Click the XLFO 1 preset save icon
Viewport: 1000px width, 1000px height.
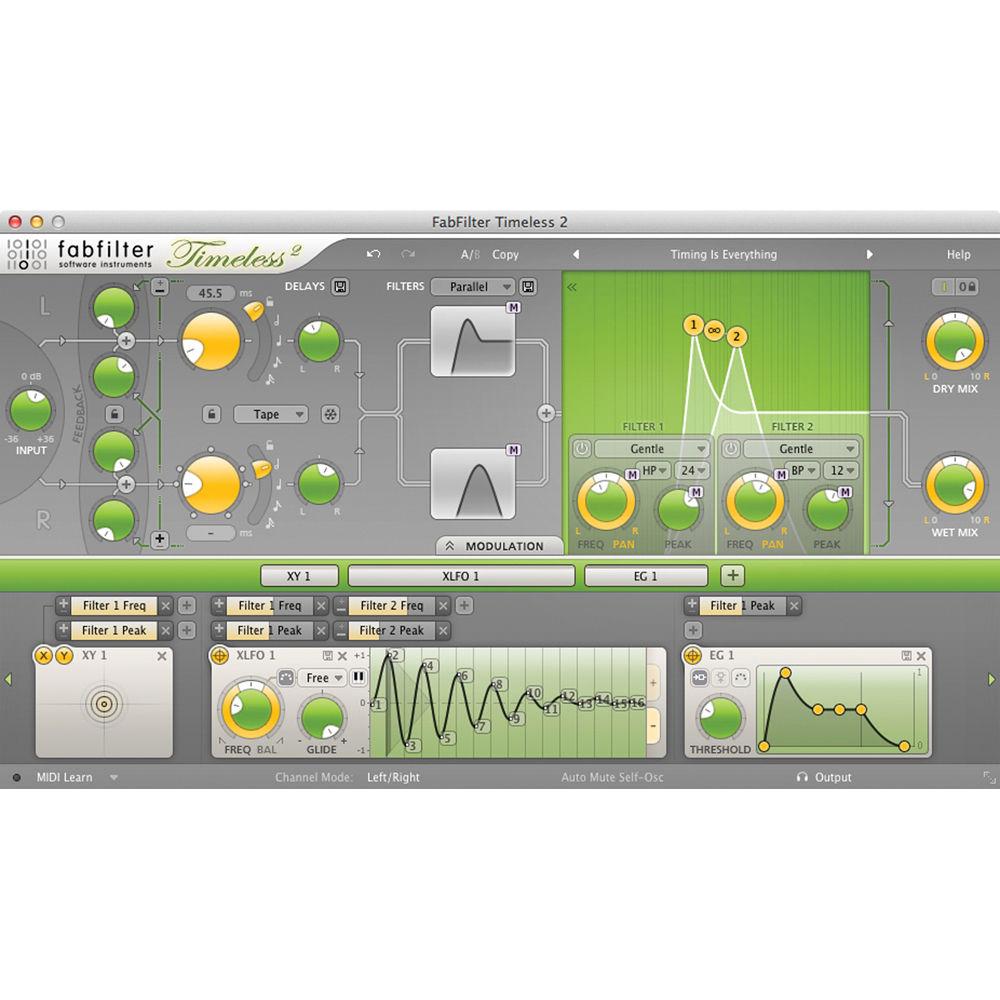pyautogui.click(x=330, y=657)
